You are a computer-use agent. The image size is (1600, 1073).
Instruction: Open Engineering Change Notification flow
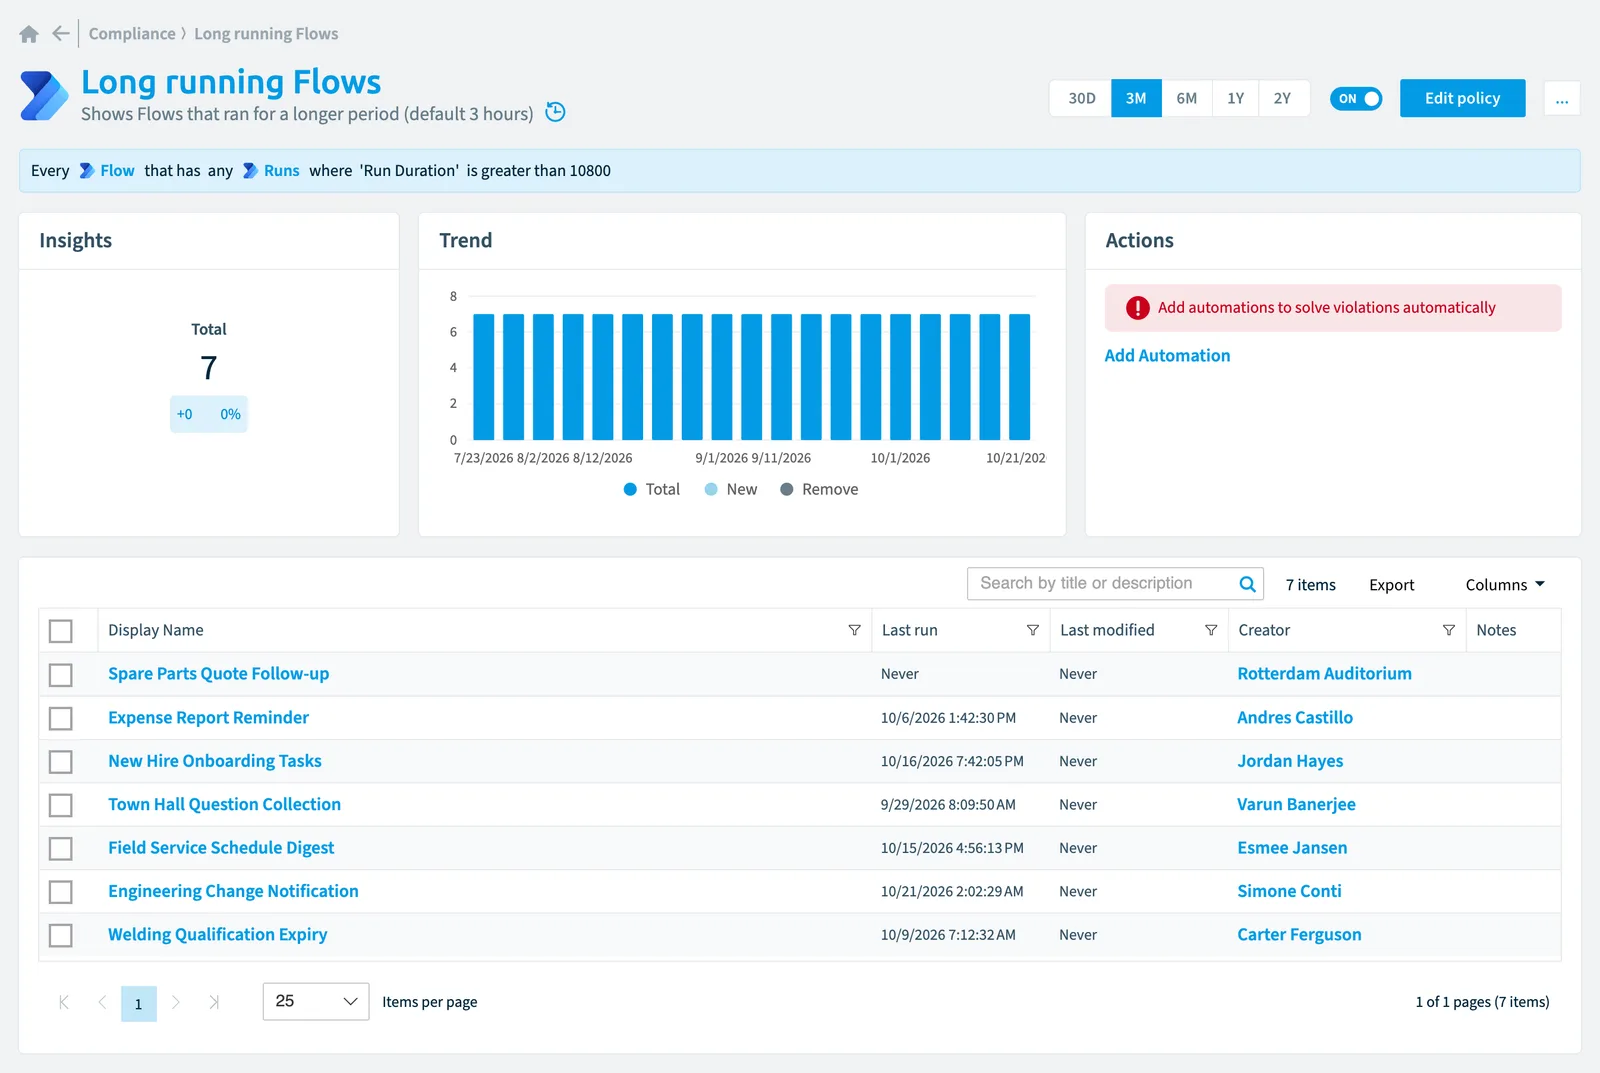(233, 891)
